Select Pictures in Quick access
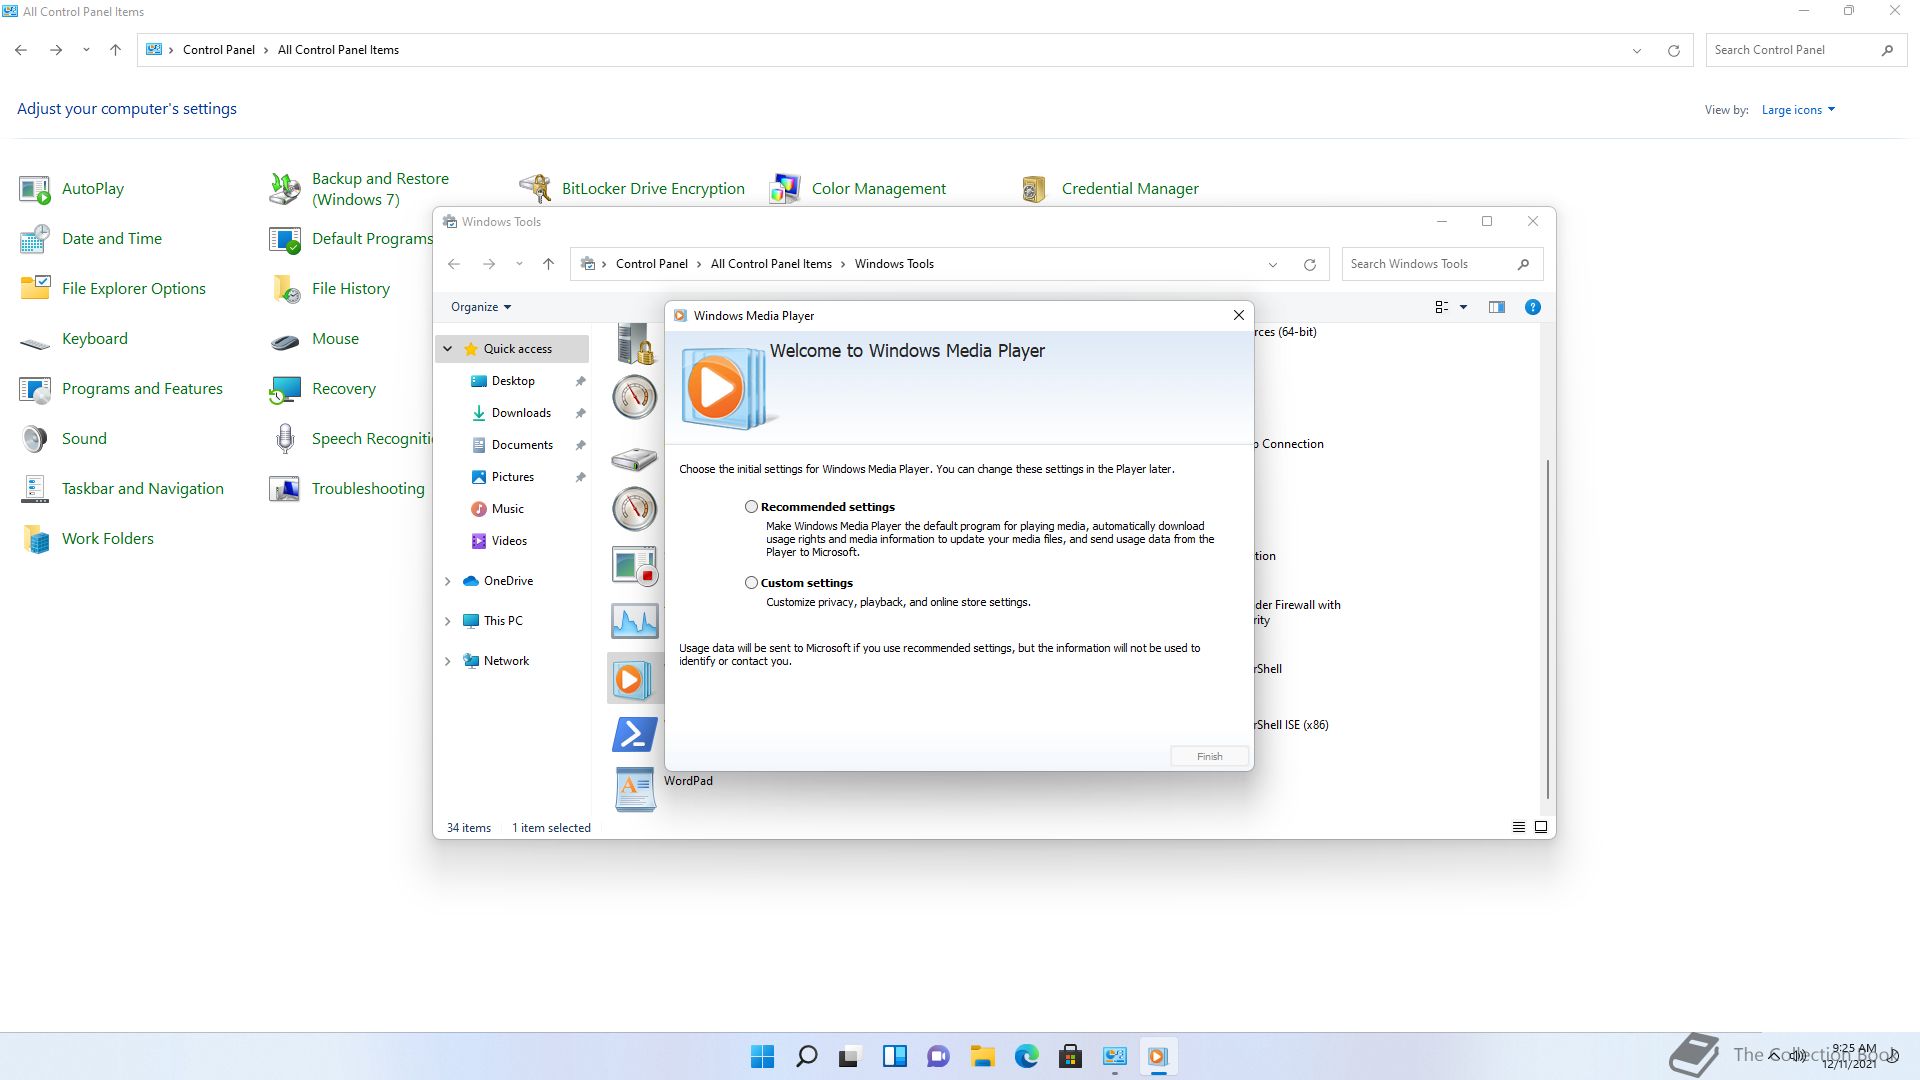Viewport: 1920px width, 1080px height. tap(512, 477)
